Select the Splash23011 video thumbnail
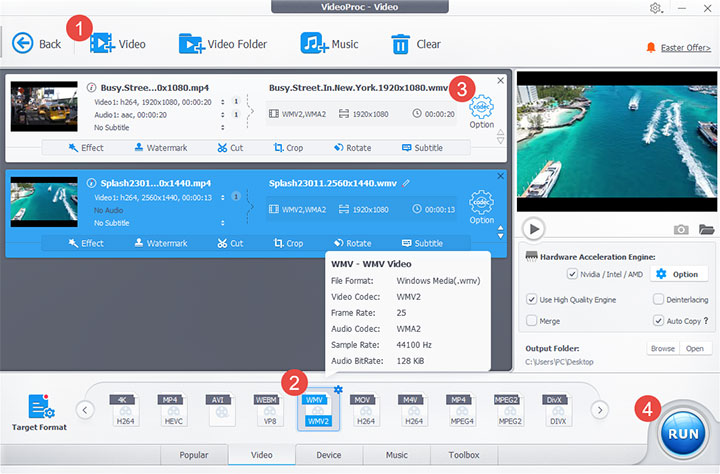The image size is (720, 474). click(x=44, y=202)
